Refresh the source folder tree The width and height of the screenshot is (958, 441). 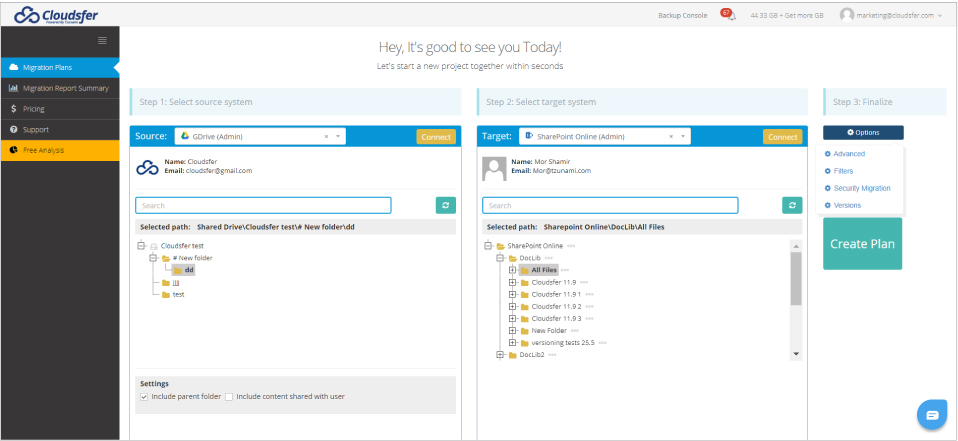445,205
